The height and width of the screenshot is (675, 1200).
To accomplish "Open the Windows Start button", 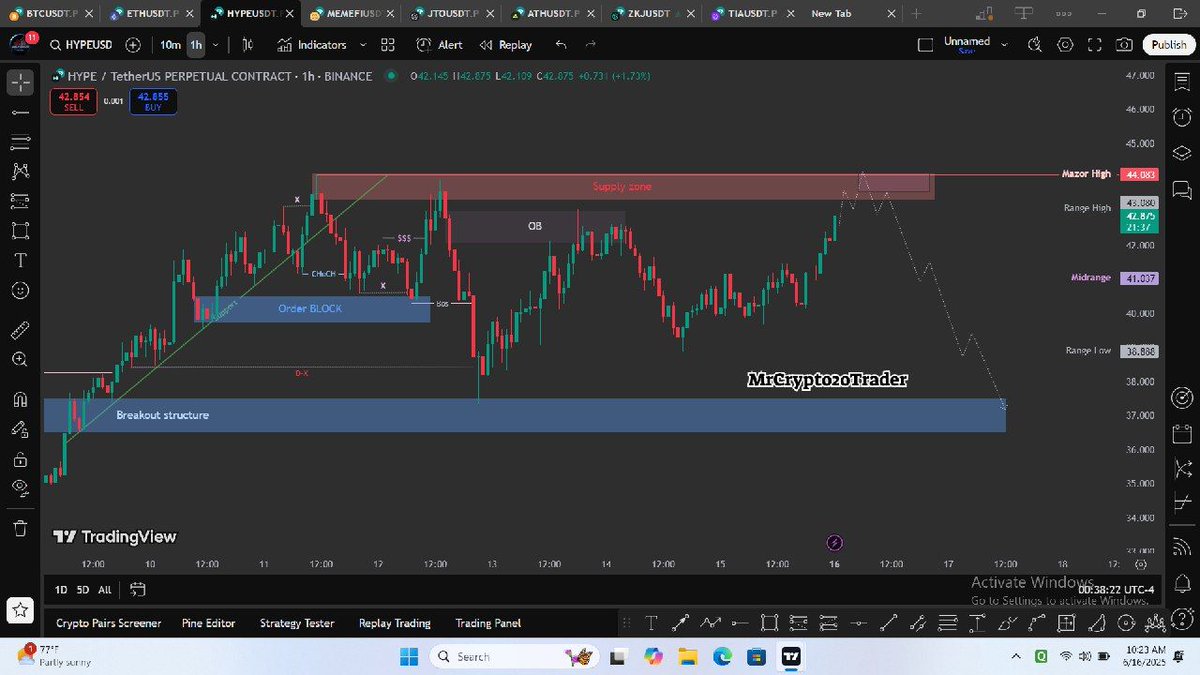I will click(408, 656).
